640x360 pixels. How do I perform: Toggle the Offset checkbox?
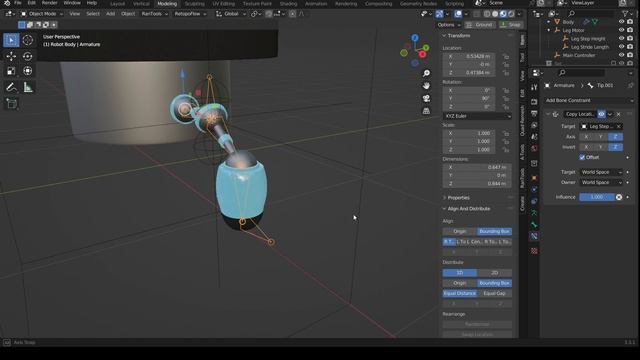point(582,157)
